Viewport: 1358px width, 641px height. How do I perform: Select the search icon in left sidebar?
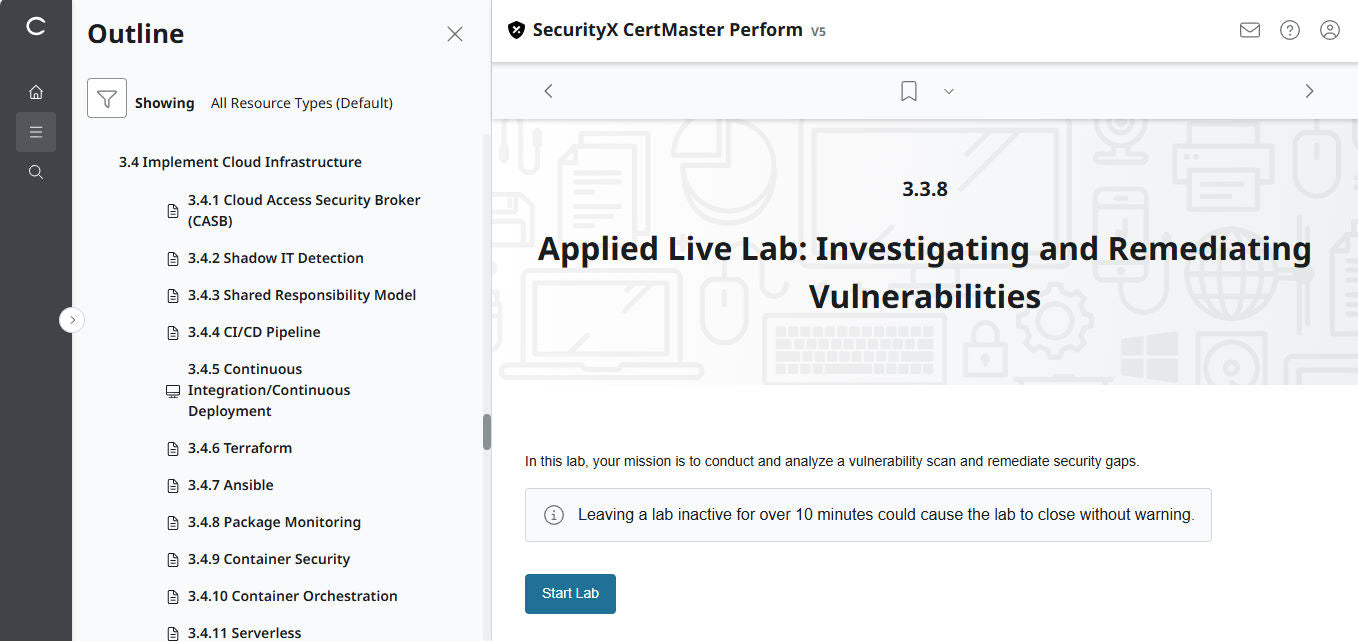36,171
